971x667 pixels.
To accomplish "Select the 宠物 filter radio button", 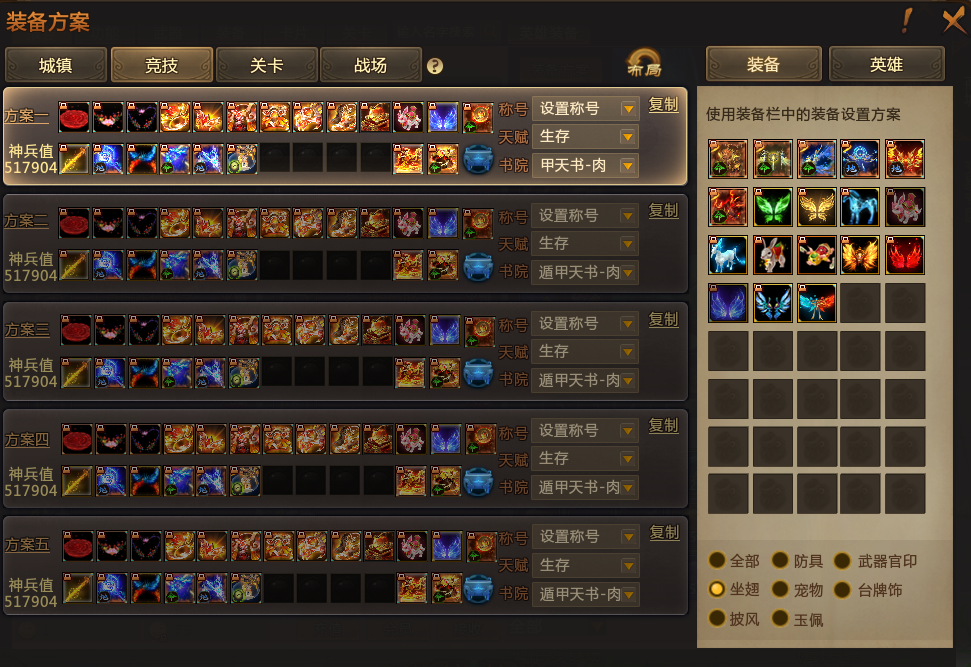I will (780, 590).
